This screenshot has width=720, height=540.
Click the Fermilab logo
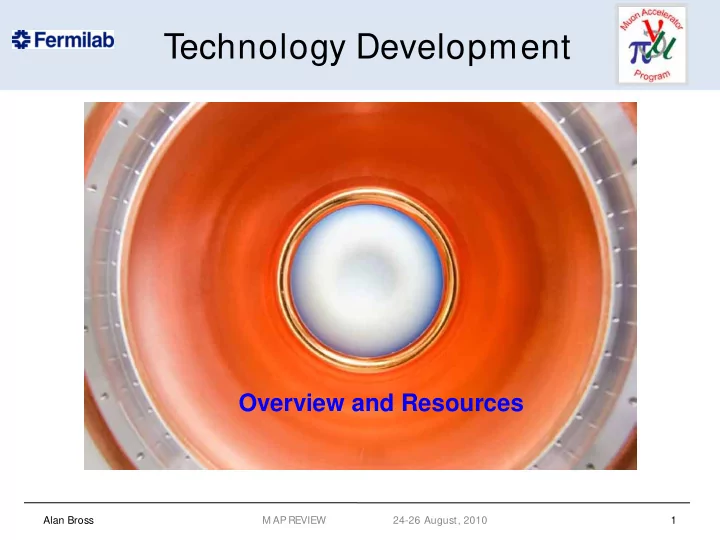63,40
